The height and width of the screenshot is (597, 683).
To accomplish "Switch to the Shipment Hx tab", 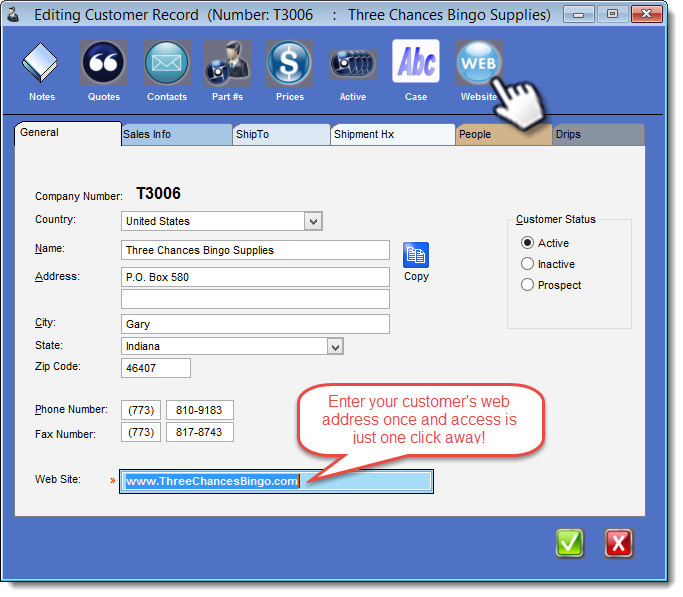I will 392,134.
